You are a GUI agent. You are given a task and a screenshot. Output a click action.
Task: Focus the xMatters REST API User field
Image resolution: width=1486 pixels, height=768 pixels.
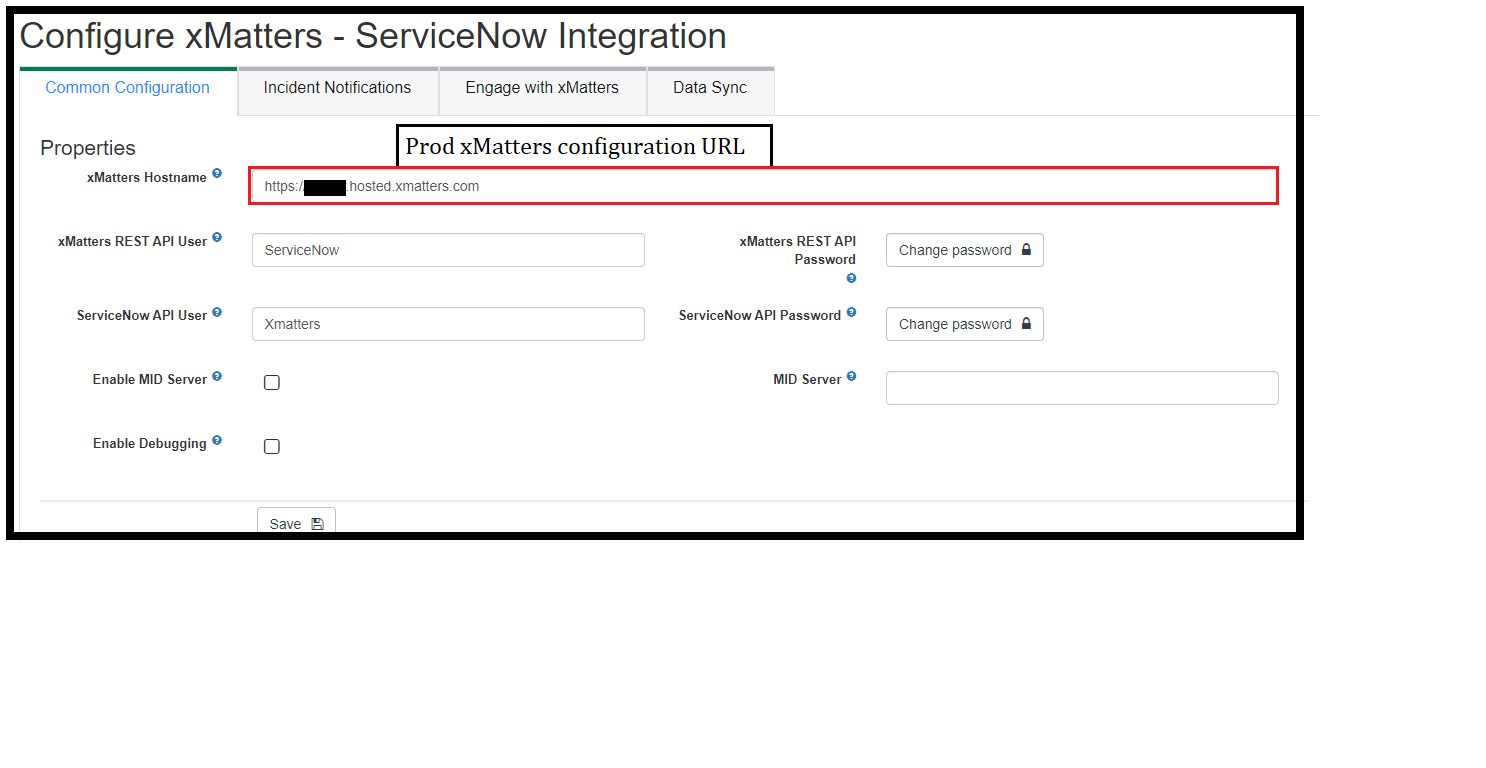point(448,250)
